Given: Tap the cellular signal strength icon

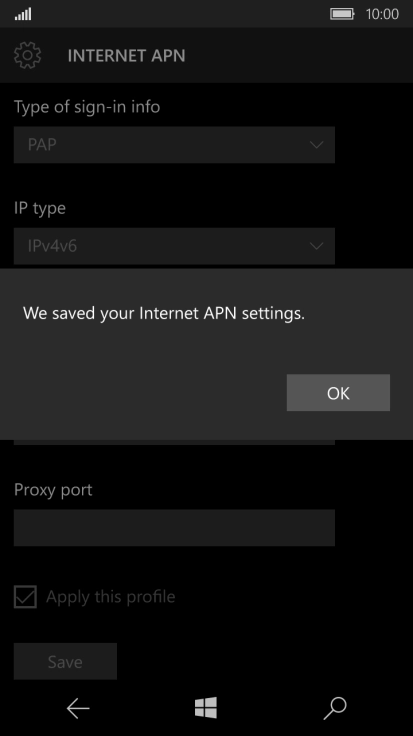Looking at the screenshot, I should pyautogui.click(x=23, y=14).
